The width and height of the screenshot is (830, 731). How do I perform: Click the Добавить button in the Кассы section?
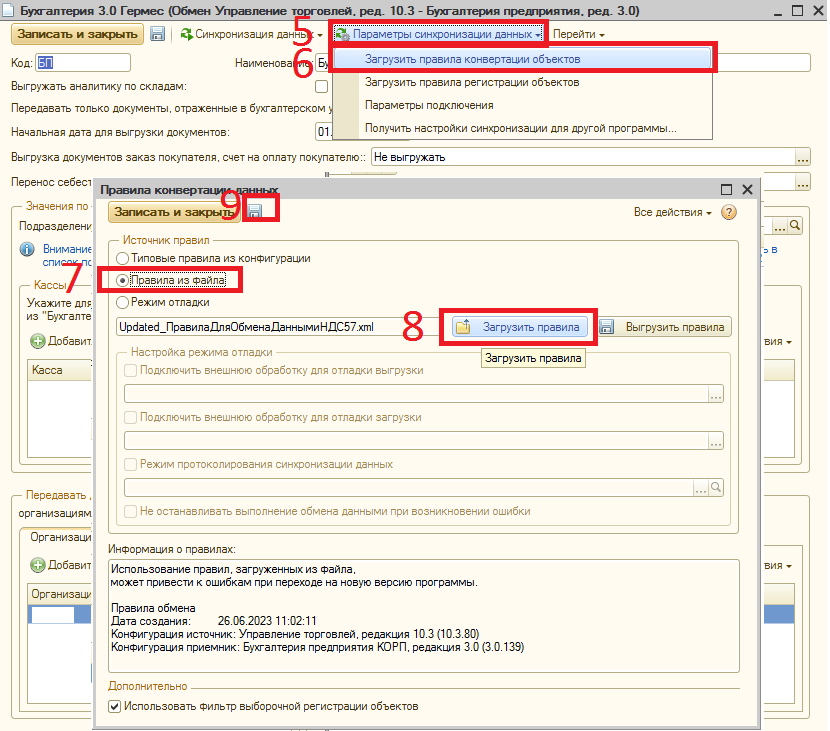click(x=60, y=341)
